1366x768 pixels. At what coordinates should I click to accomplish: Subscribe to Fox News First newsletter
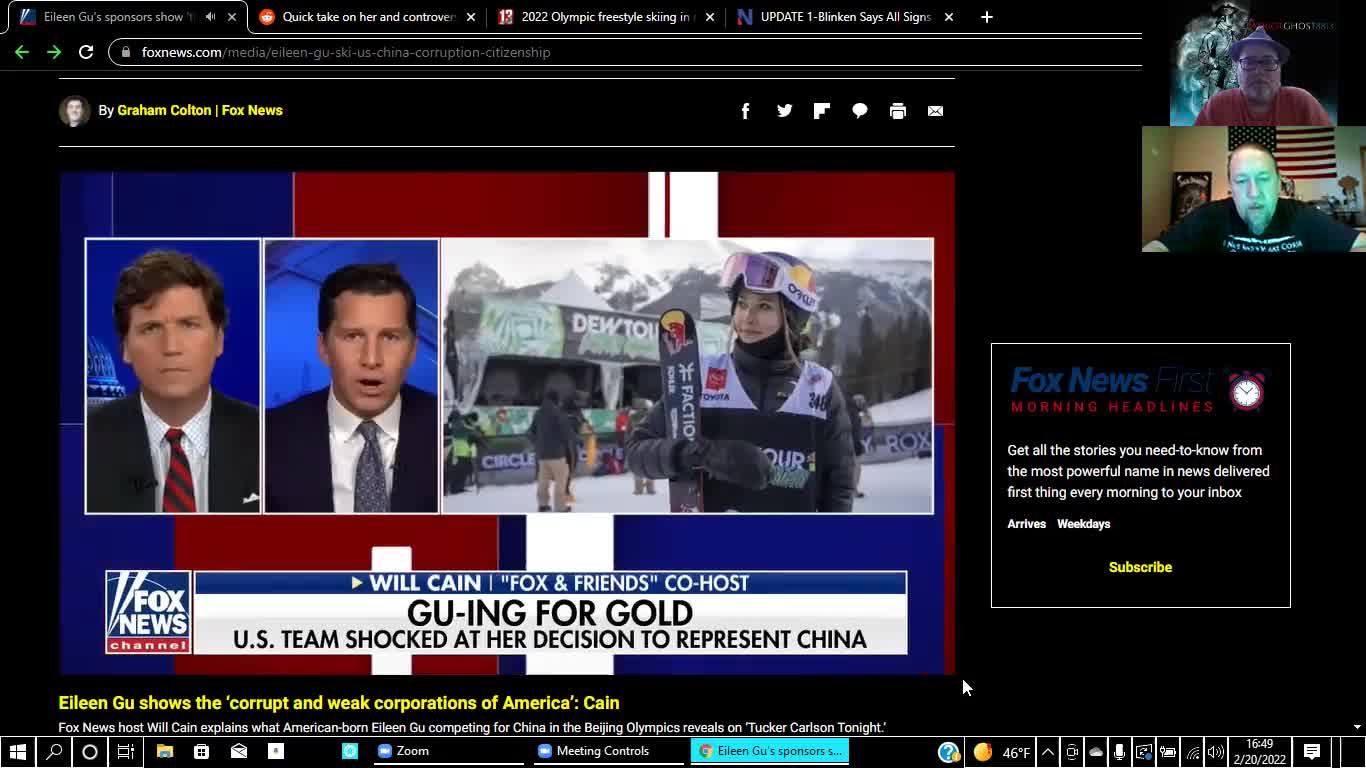coord(1140,567)
